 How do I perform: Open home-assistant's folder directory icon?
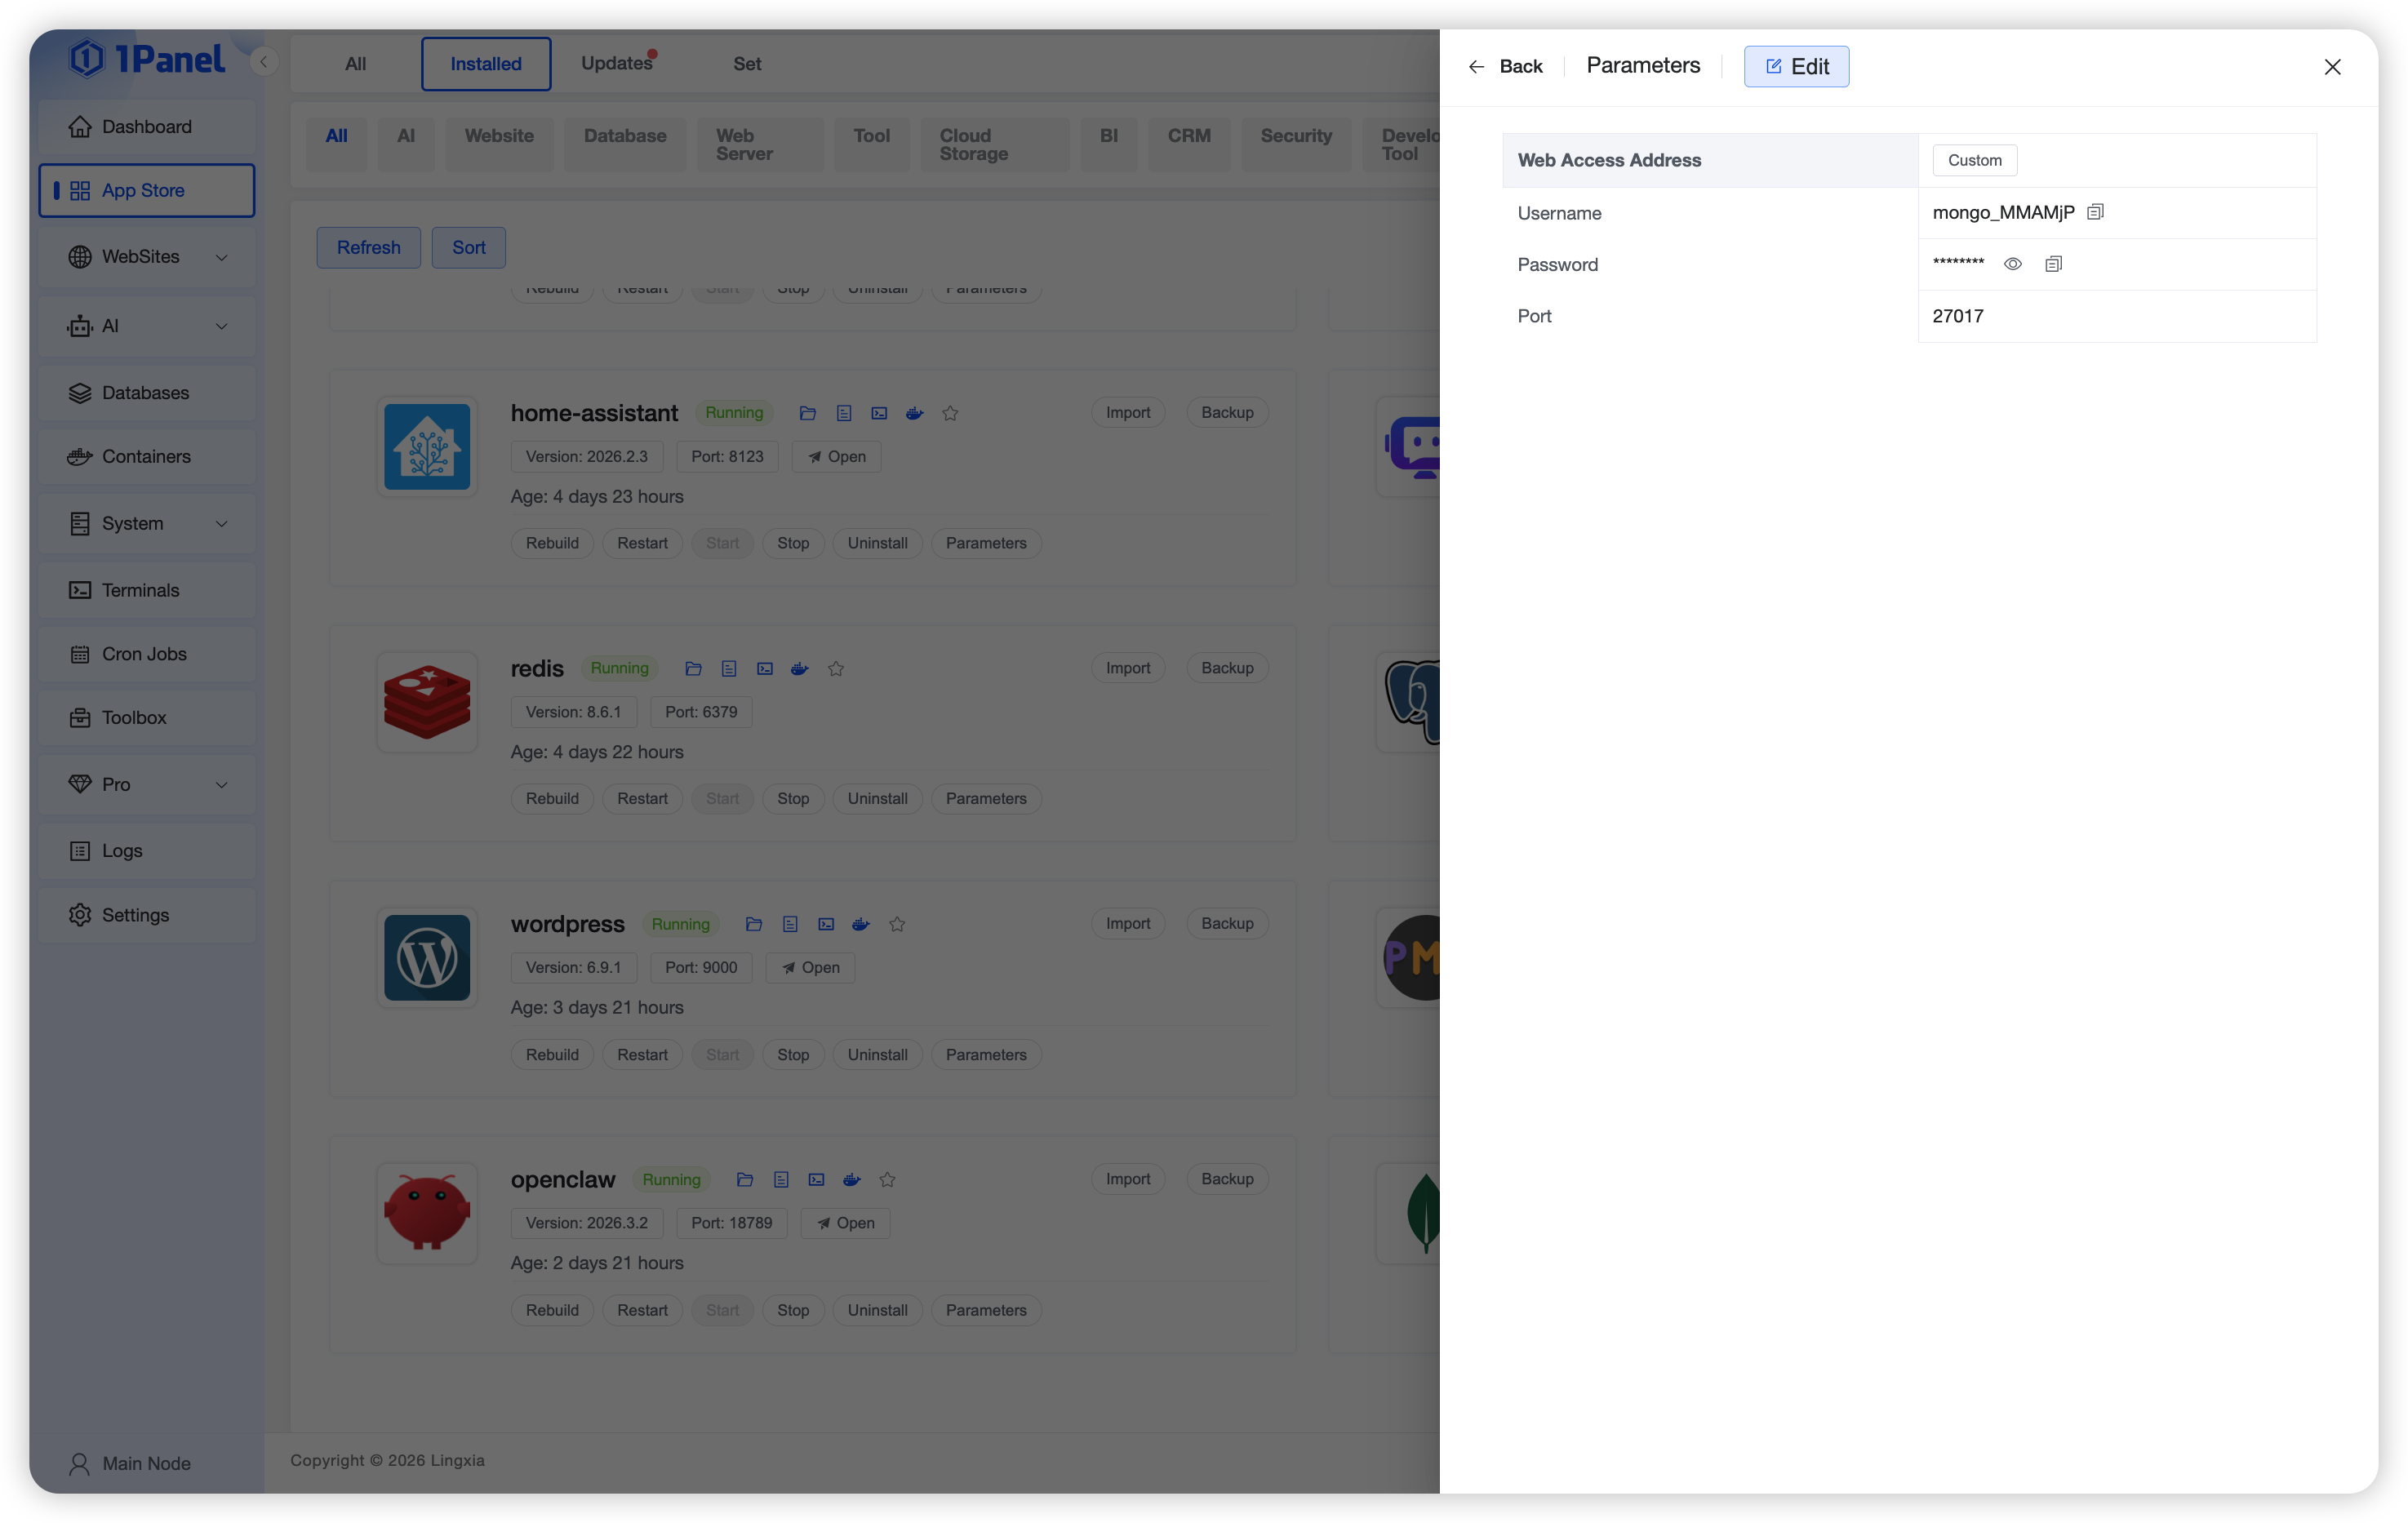(x=807, y=413)
